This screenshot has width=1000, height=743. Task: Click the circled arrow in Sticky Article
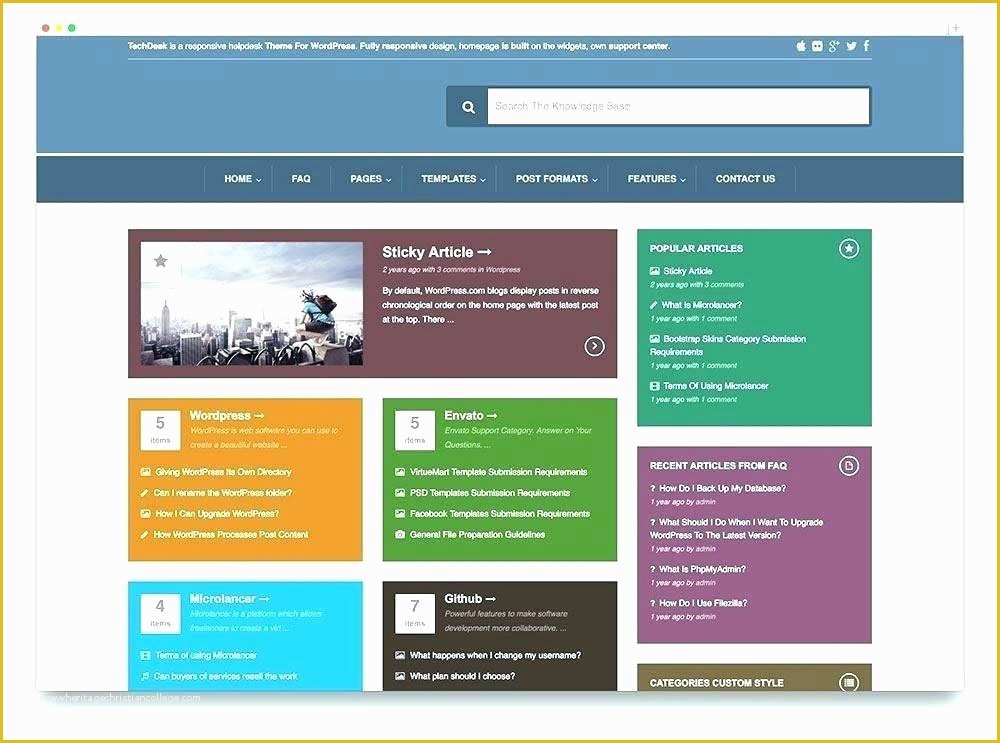594,346
